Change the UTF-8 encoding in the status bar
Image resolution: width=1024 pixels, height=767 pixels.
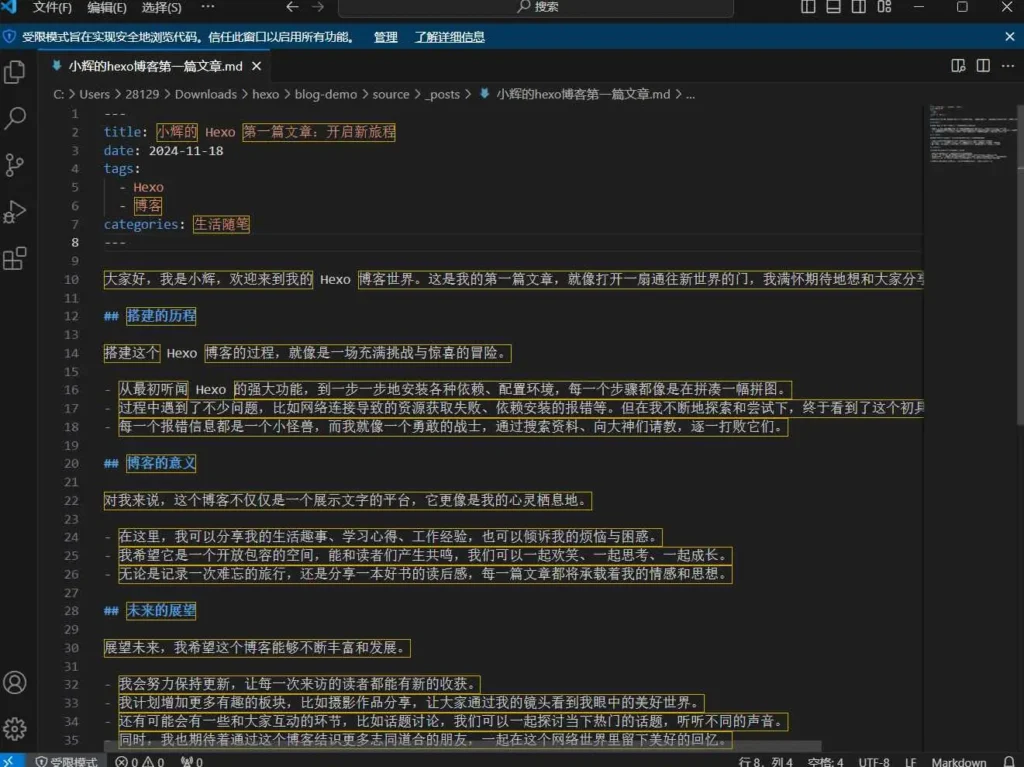click(873, 761)
